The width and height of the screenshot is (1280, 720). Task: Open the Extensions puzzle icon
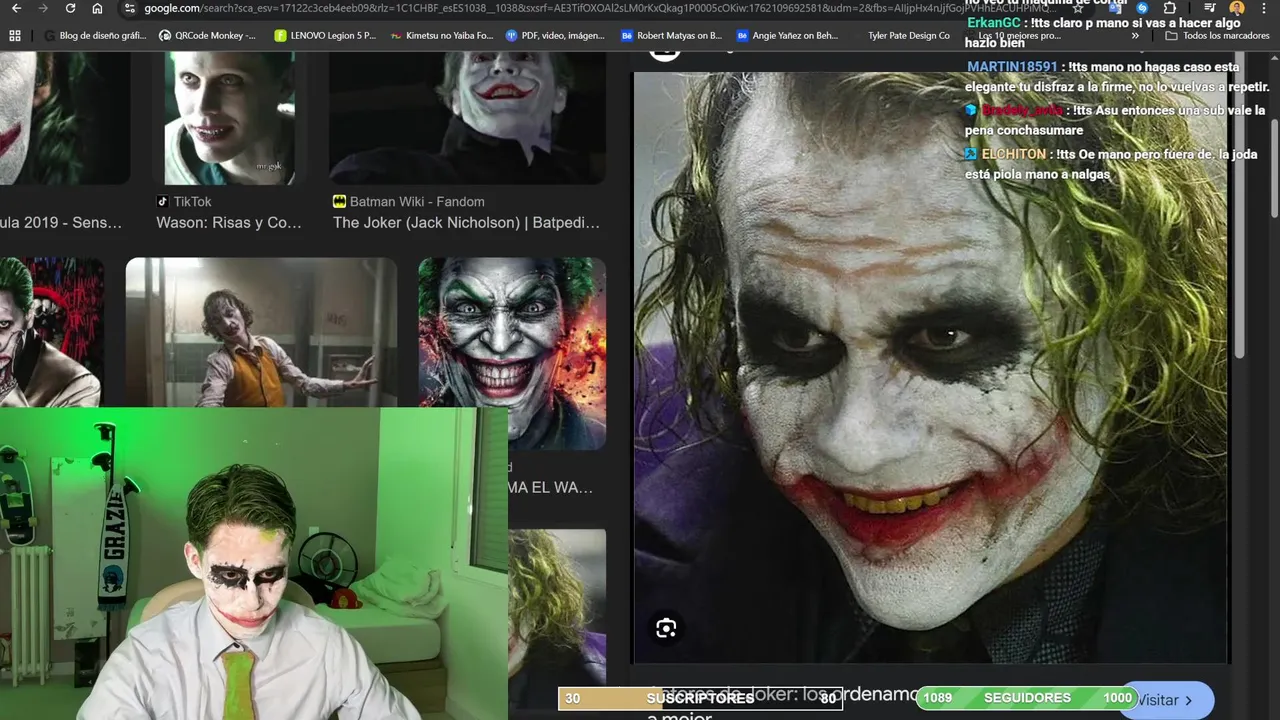click(x=1170, y=8)
